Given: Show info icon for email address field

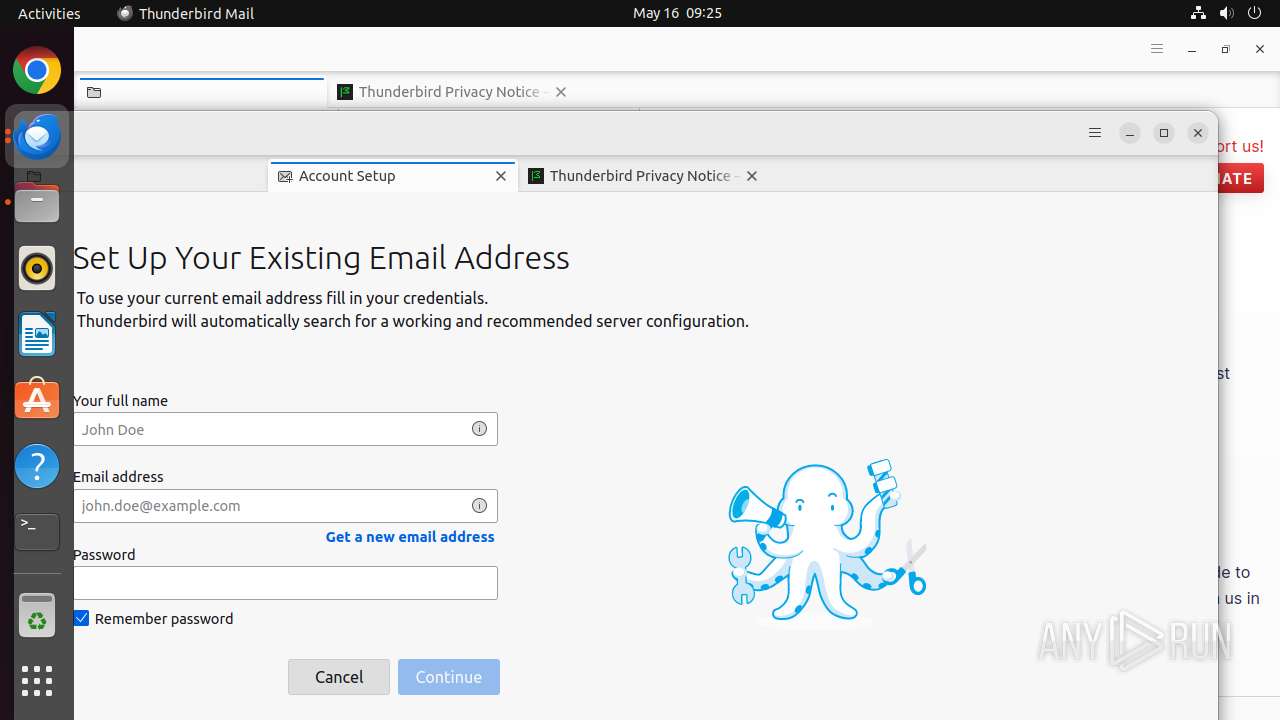Looking at the screenshot, I should 479,505.
